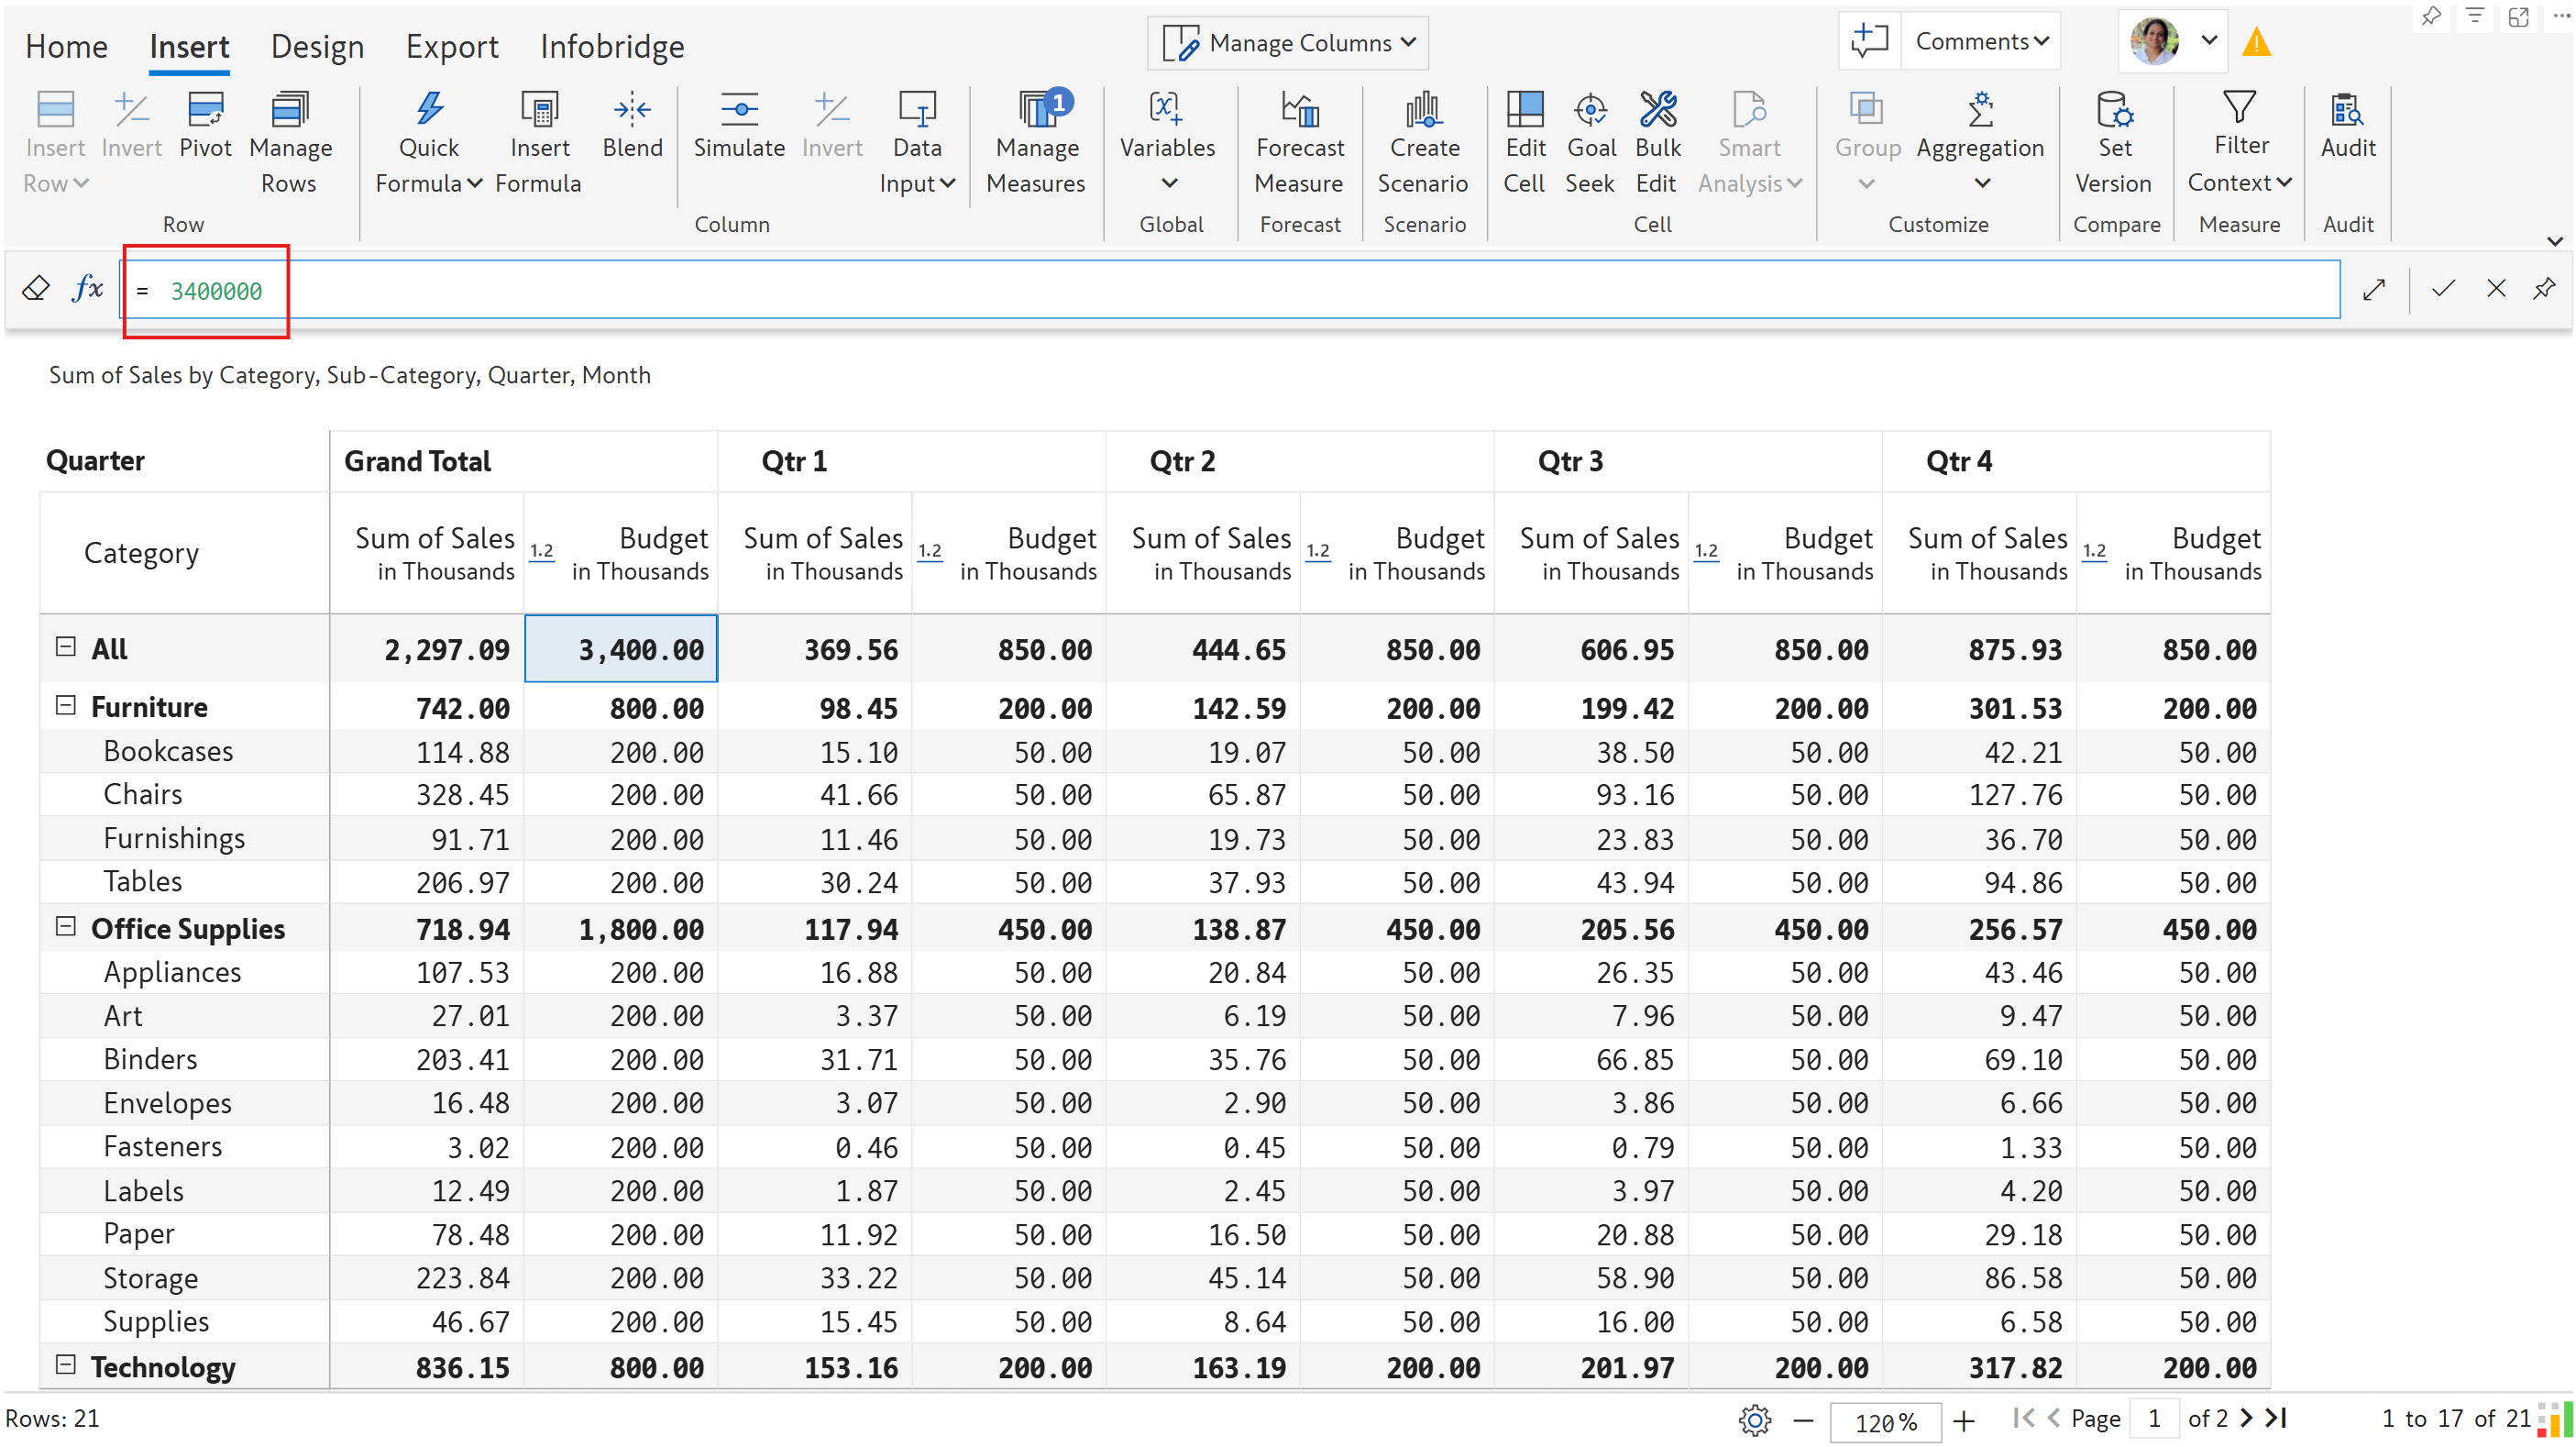
Task: Collapse the Furniture category row
Action: (x=66, y=706)
